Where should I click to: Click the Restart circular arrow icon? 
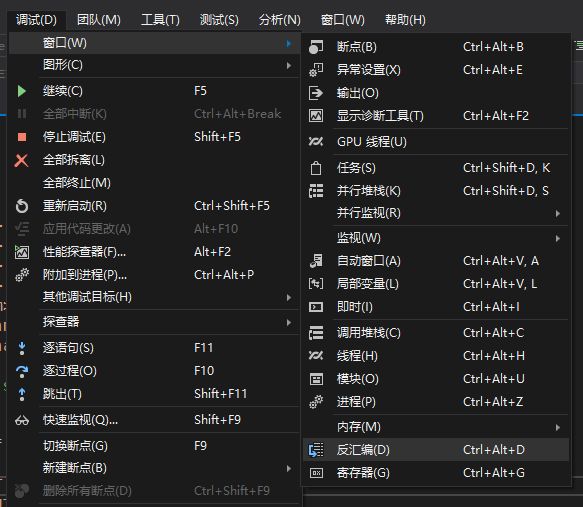tap(22, 206)
